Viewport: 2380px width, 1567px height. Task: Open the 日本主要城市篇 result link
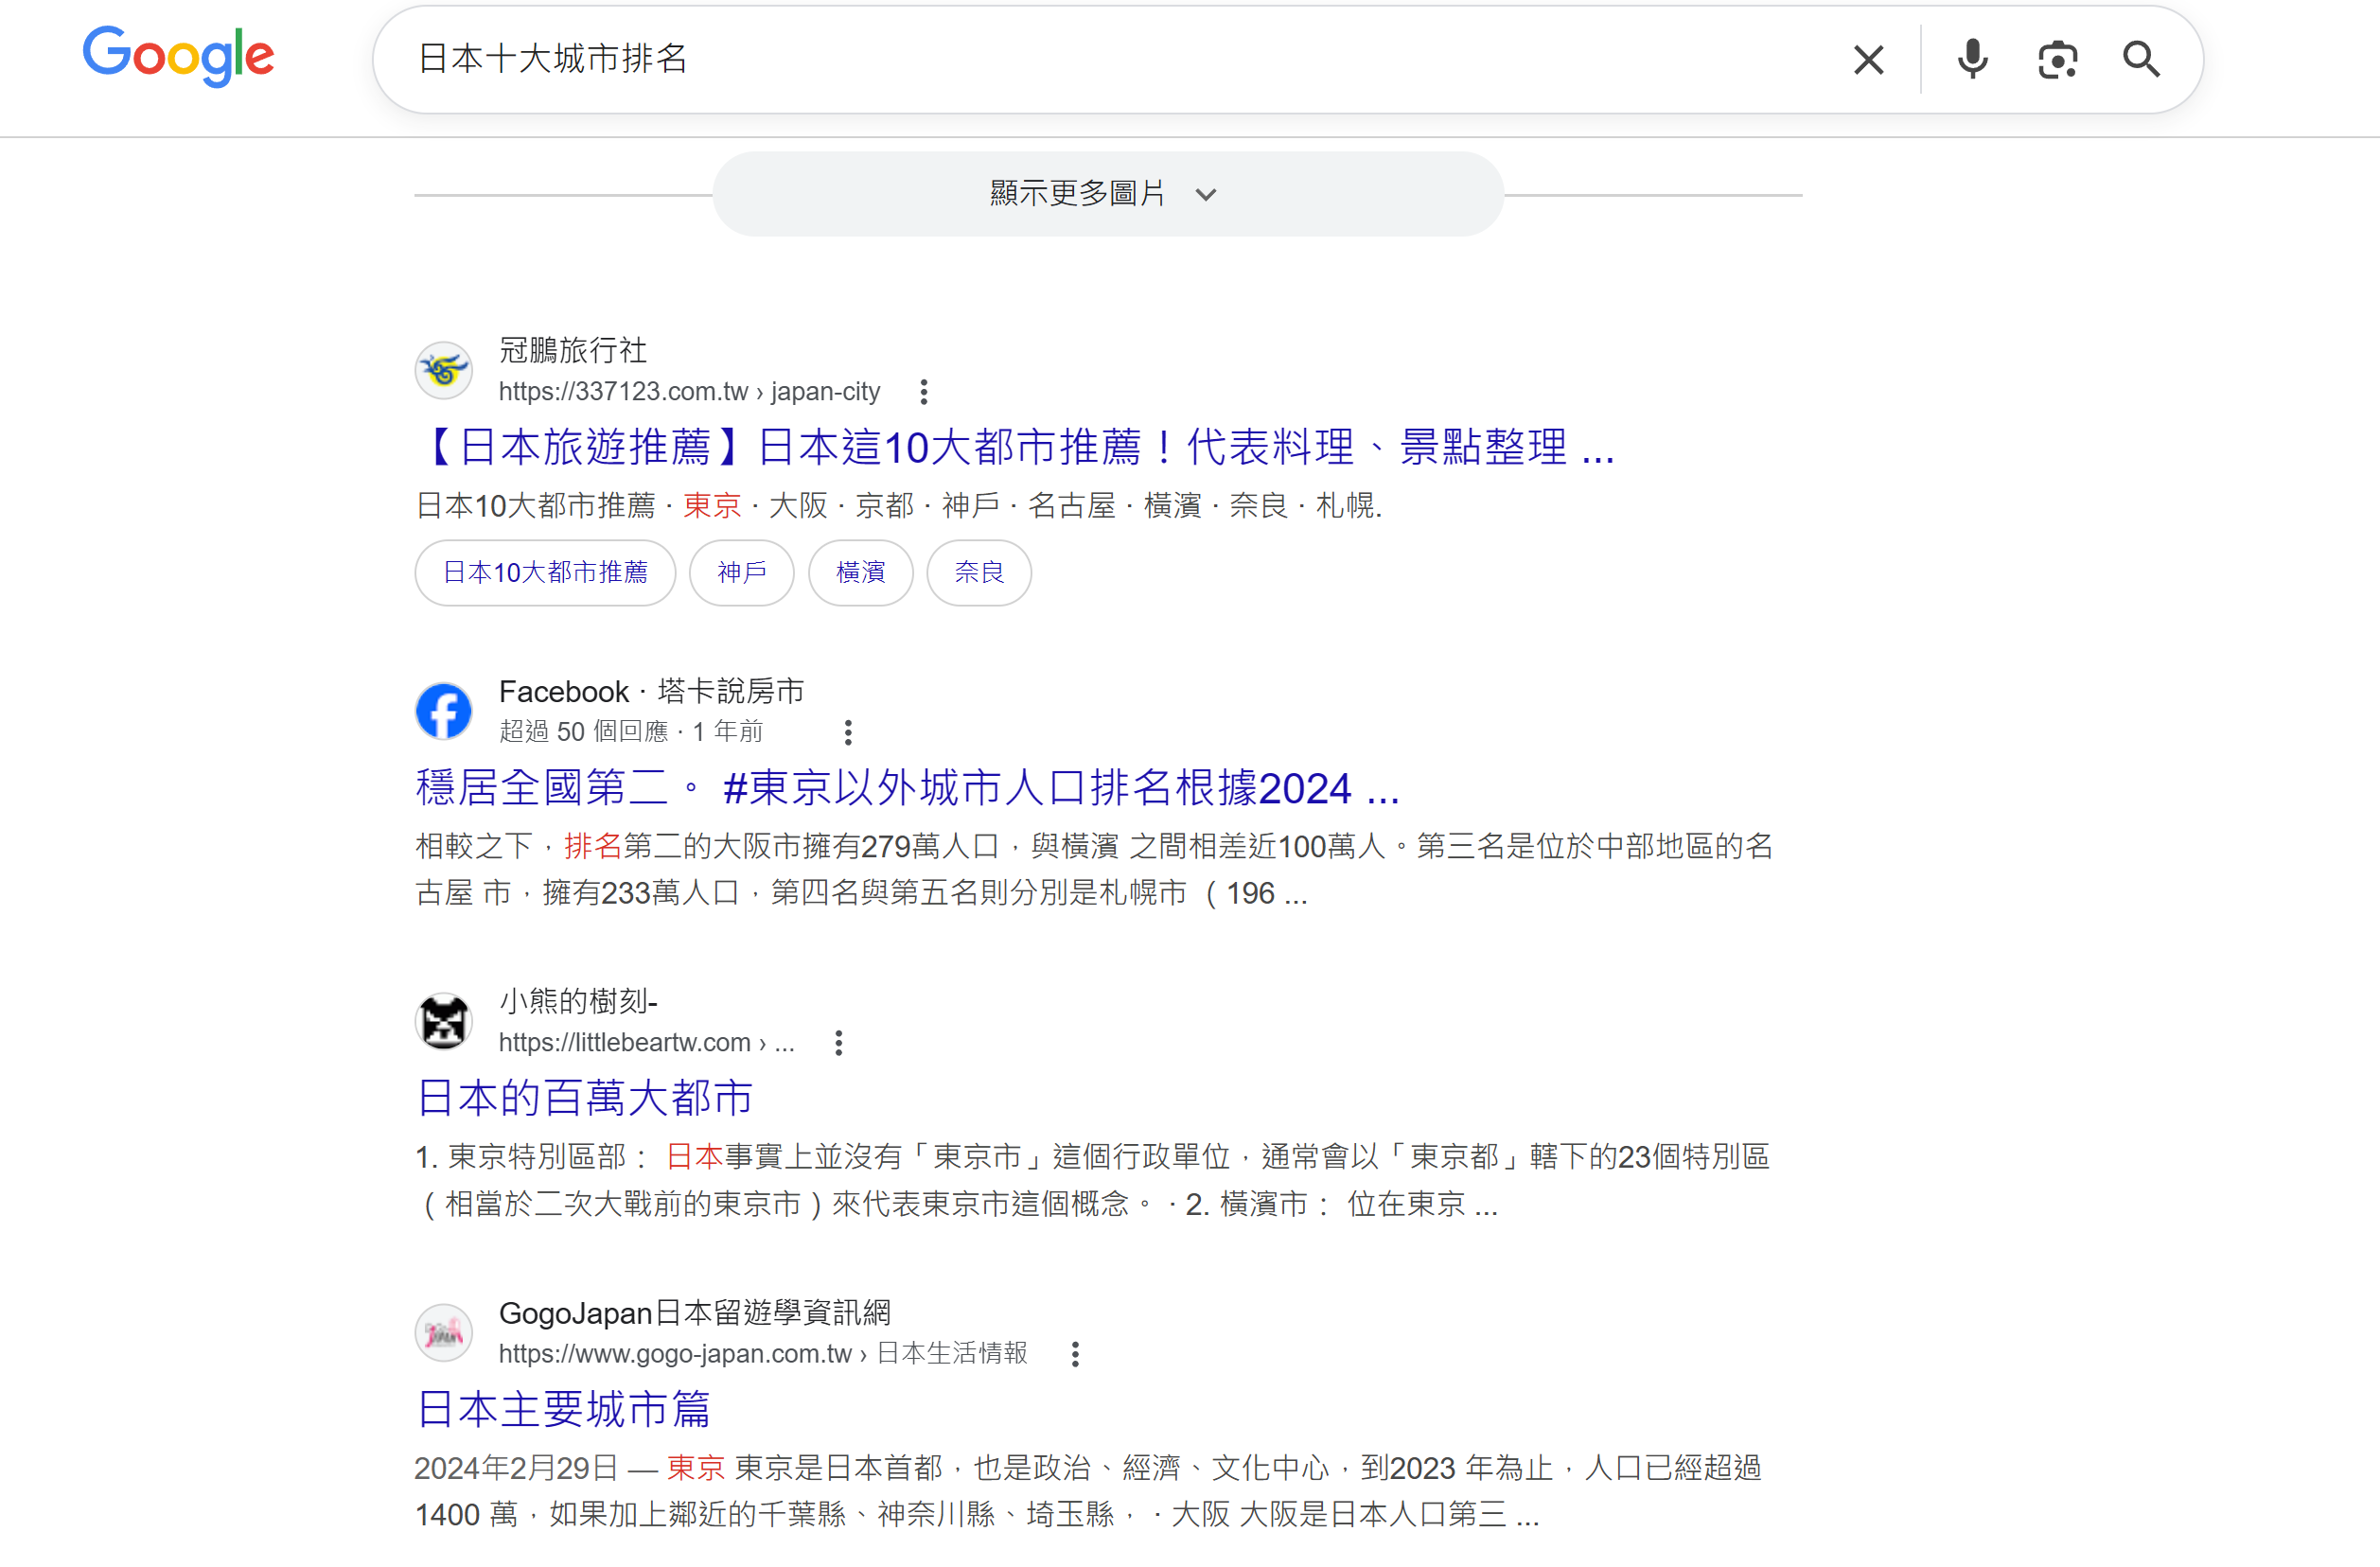tap(563, 1408)
